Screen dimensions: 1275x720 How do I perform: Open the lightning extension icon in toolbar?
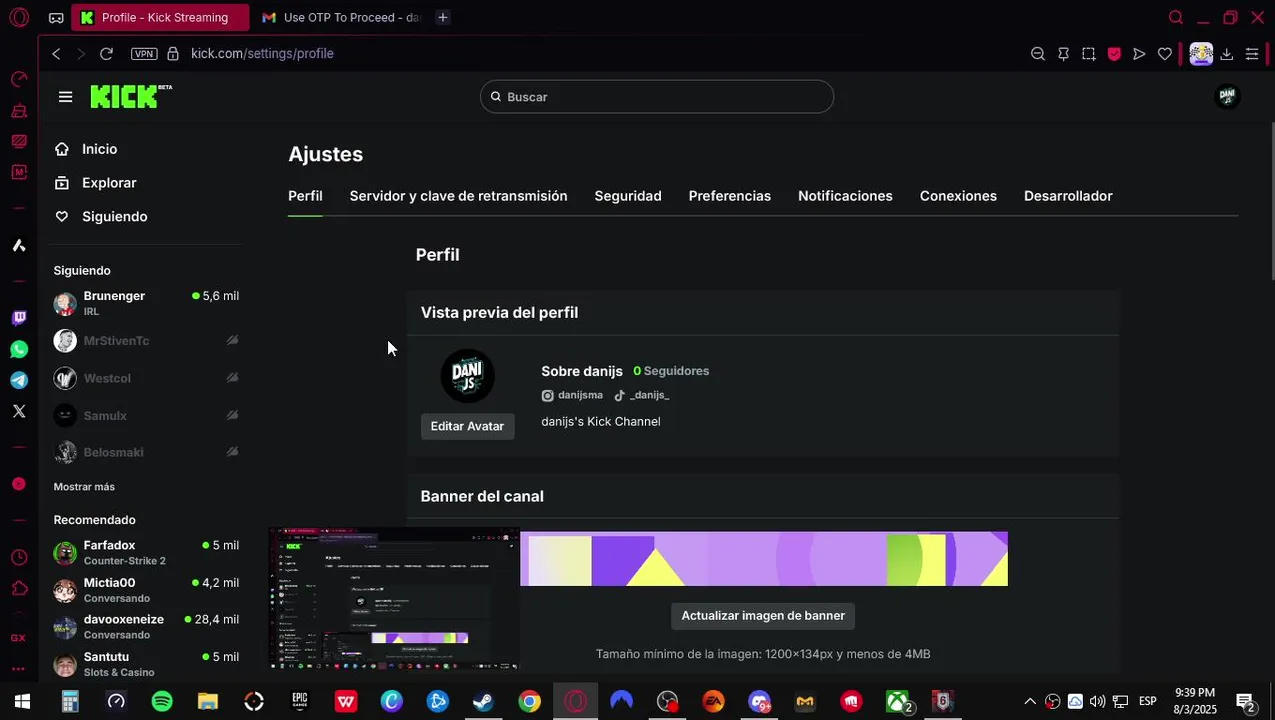(1201, 54)
